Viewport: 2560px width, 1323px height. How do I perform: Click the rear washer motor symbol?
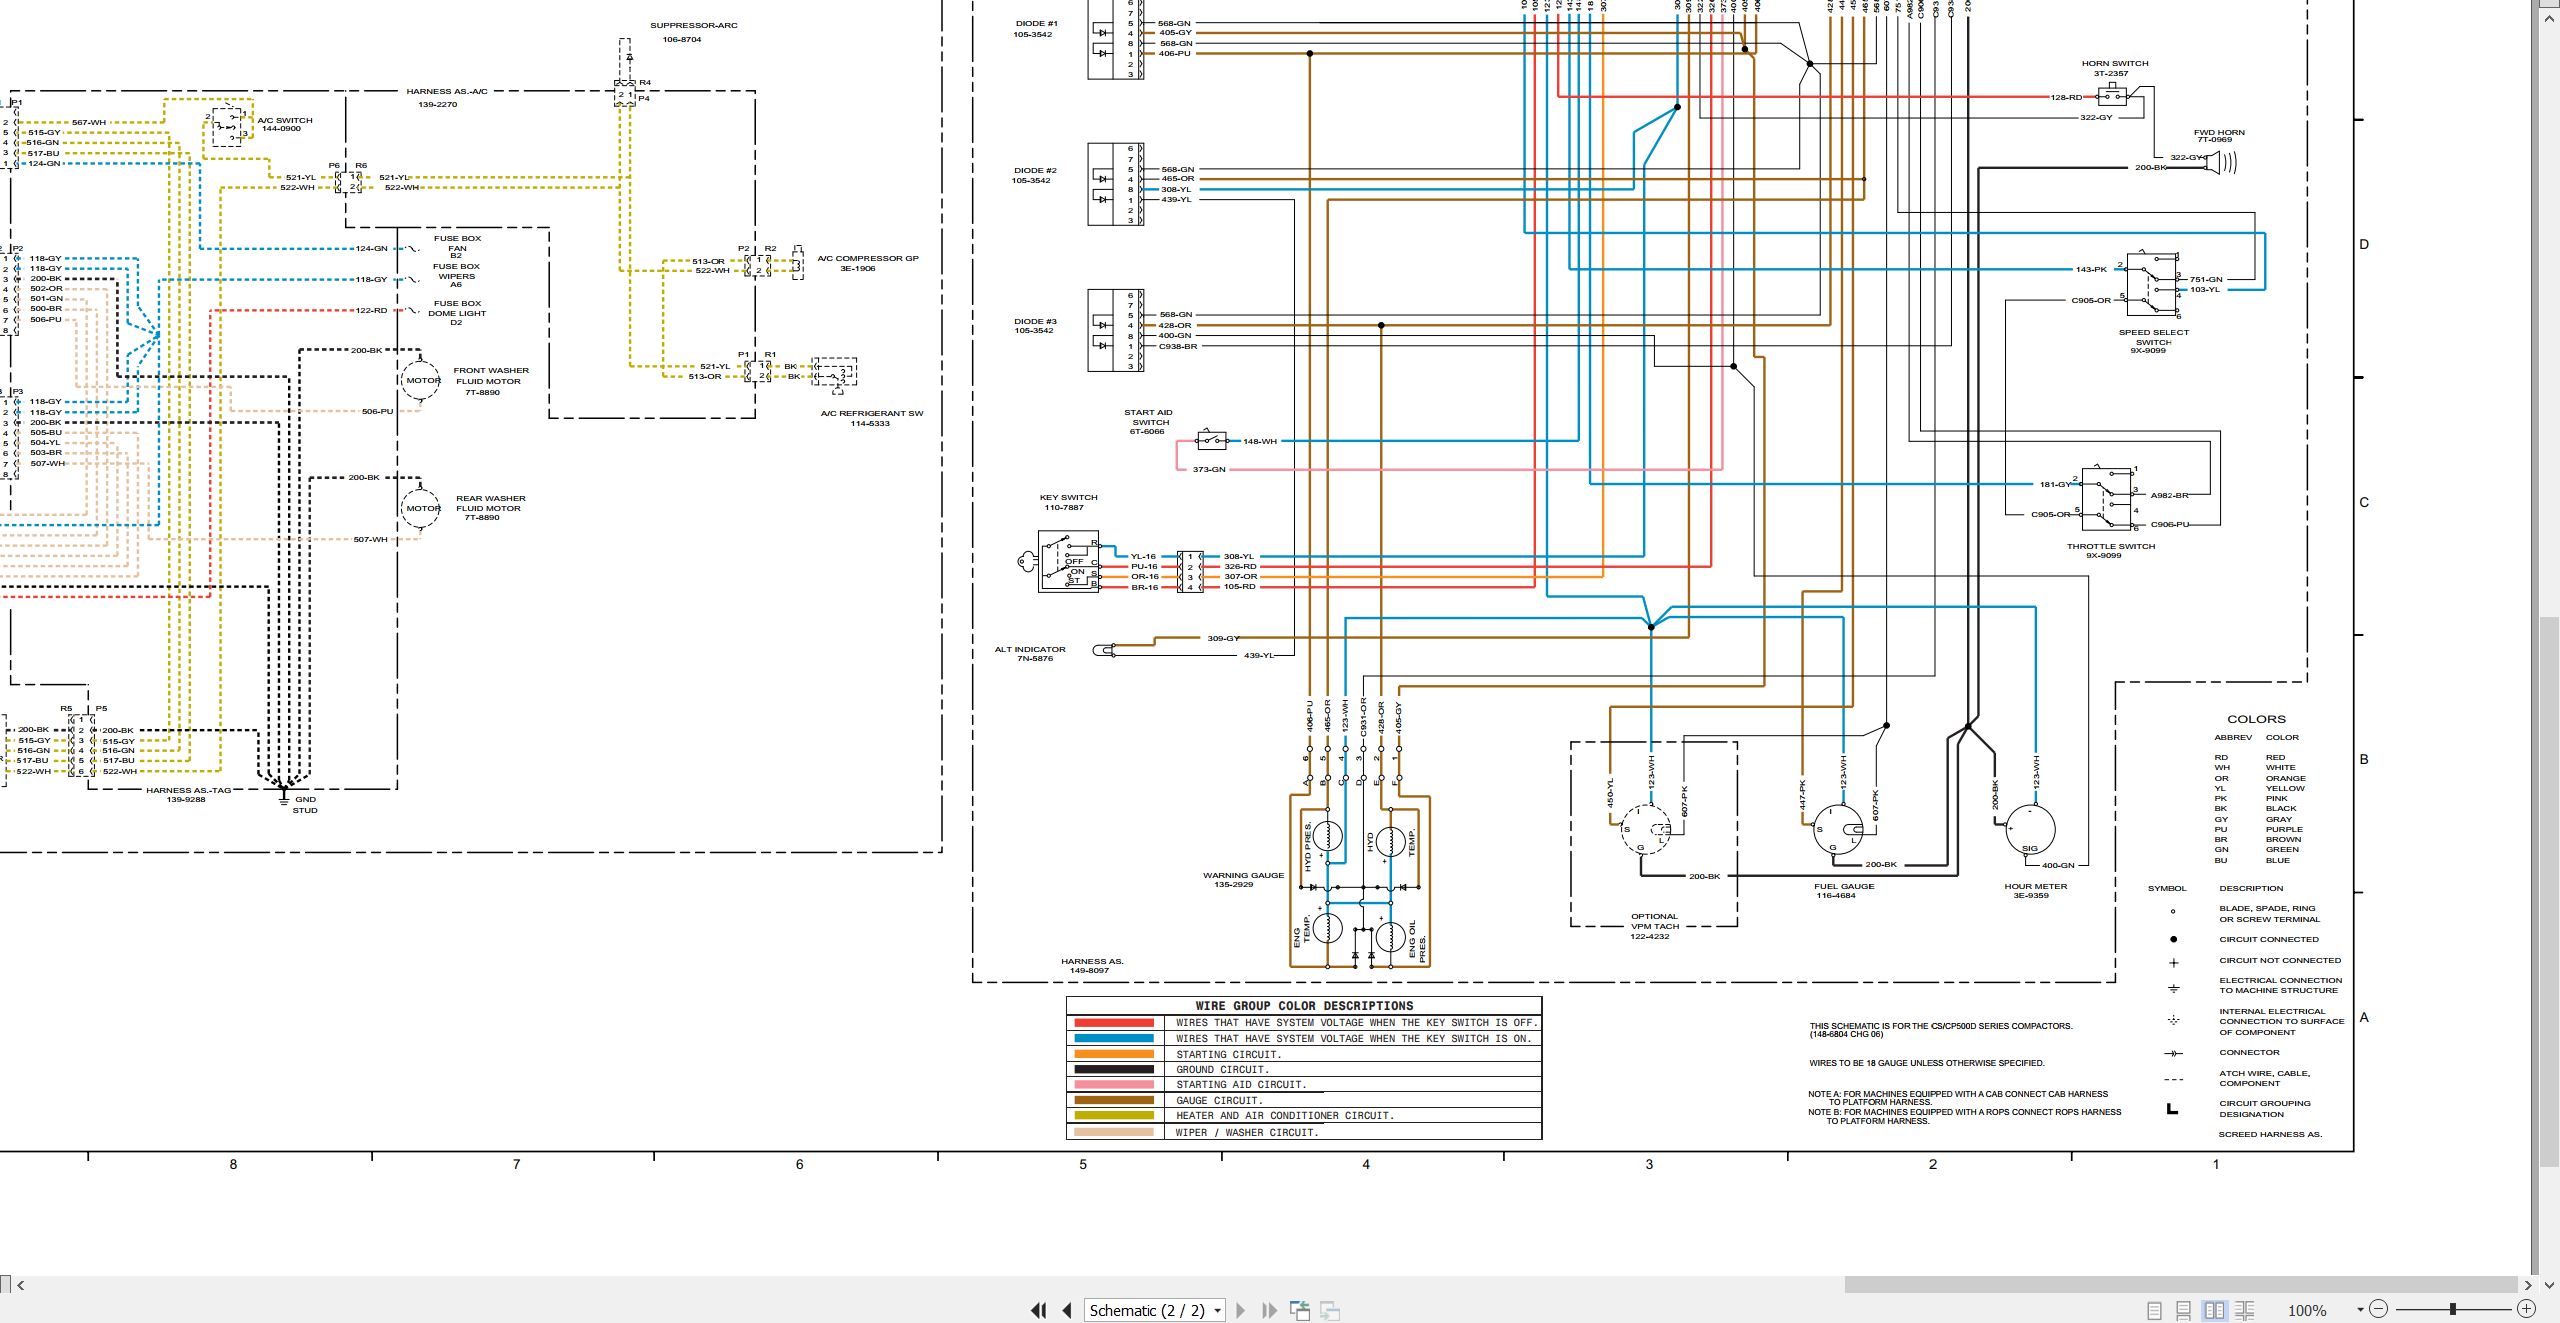click(x=421, y=508)
